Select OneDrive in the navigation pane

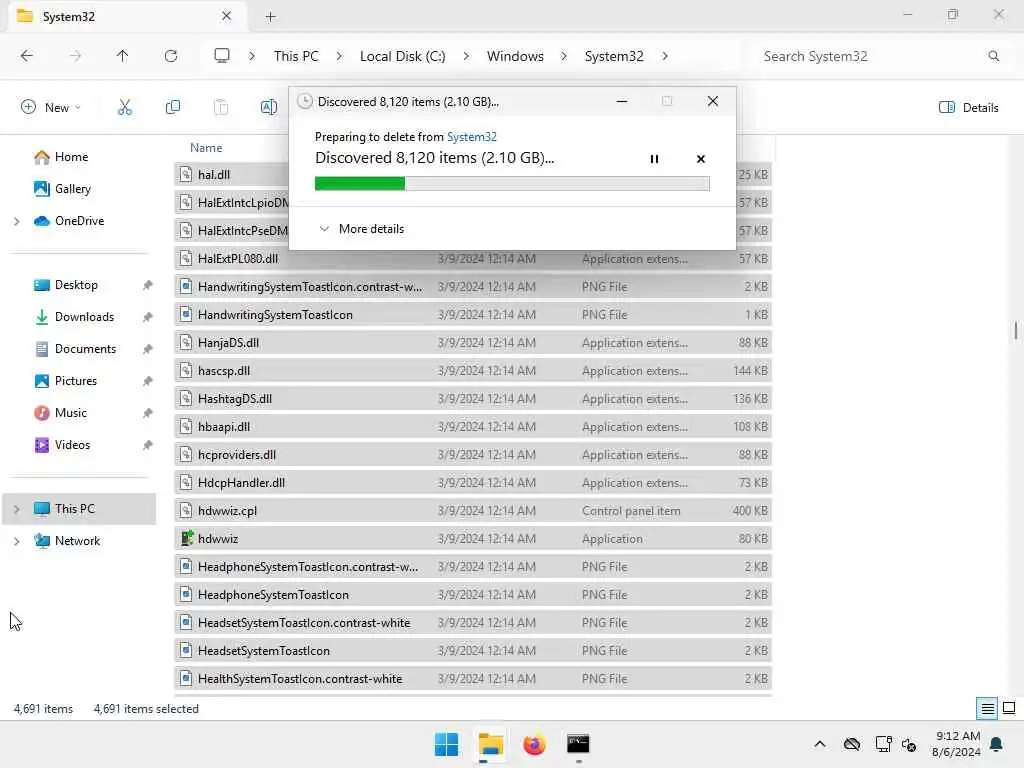(79, 221)
